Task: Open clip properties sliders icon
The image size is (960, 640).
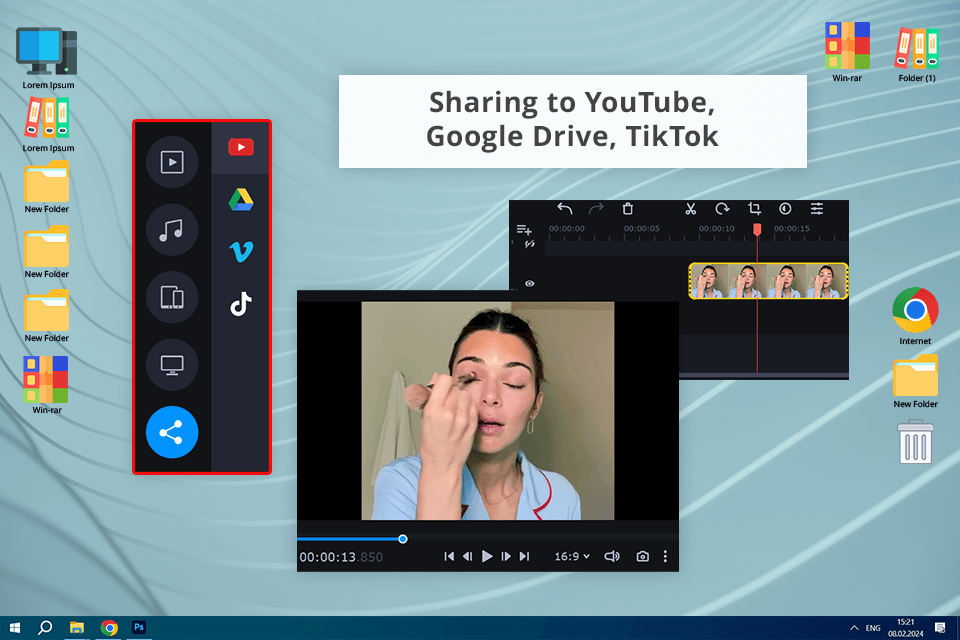Action: 817,209
